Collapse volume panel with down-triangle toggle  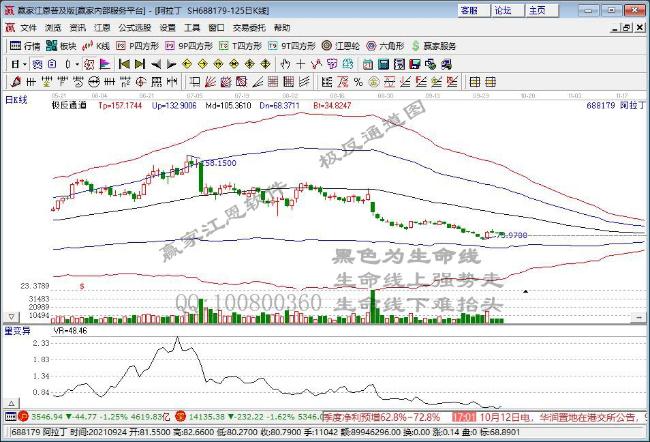point(12,317)
